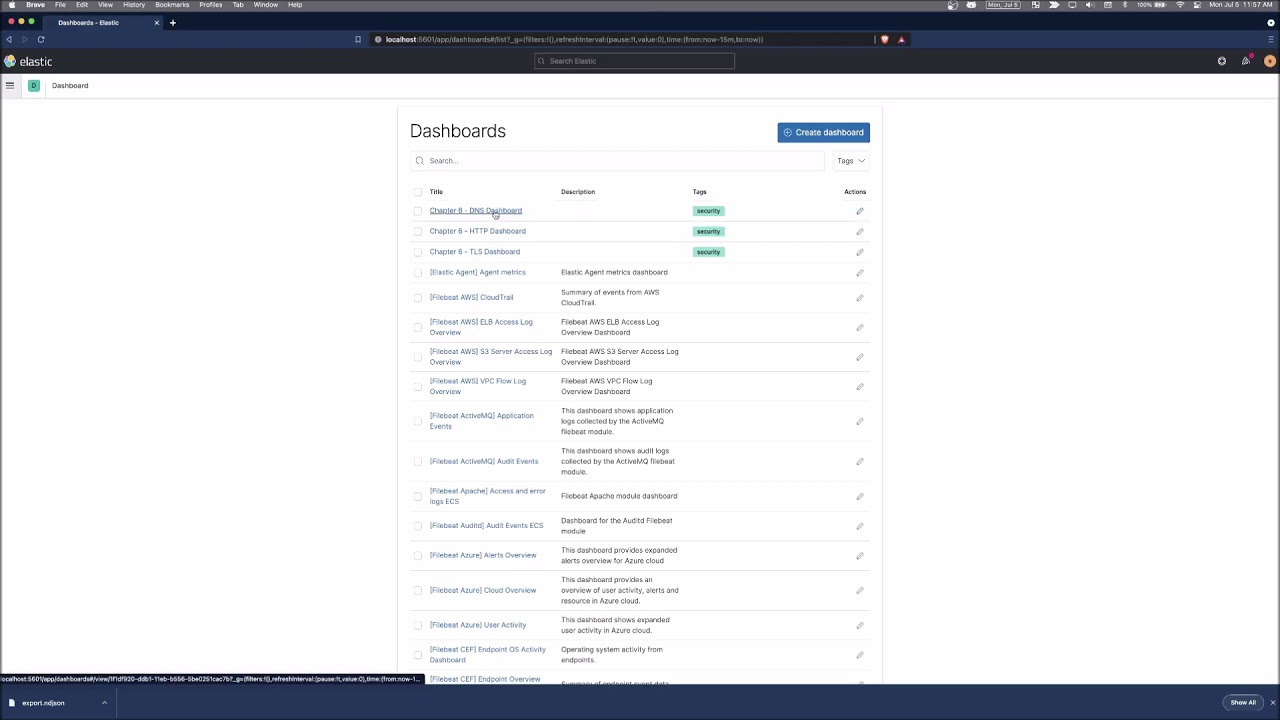This screenshot has height=720, width=1280.
Task: Open the Profiles menu
Action: pyautogui.click(x=210, y=5)
